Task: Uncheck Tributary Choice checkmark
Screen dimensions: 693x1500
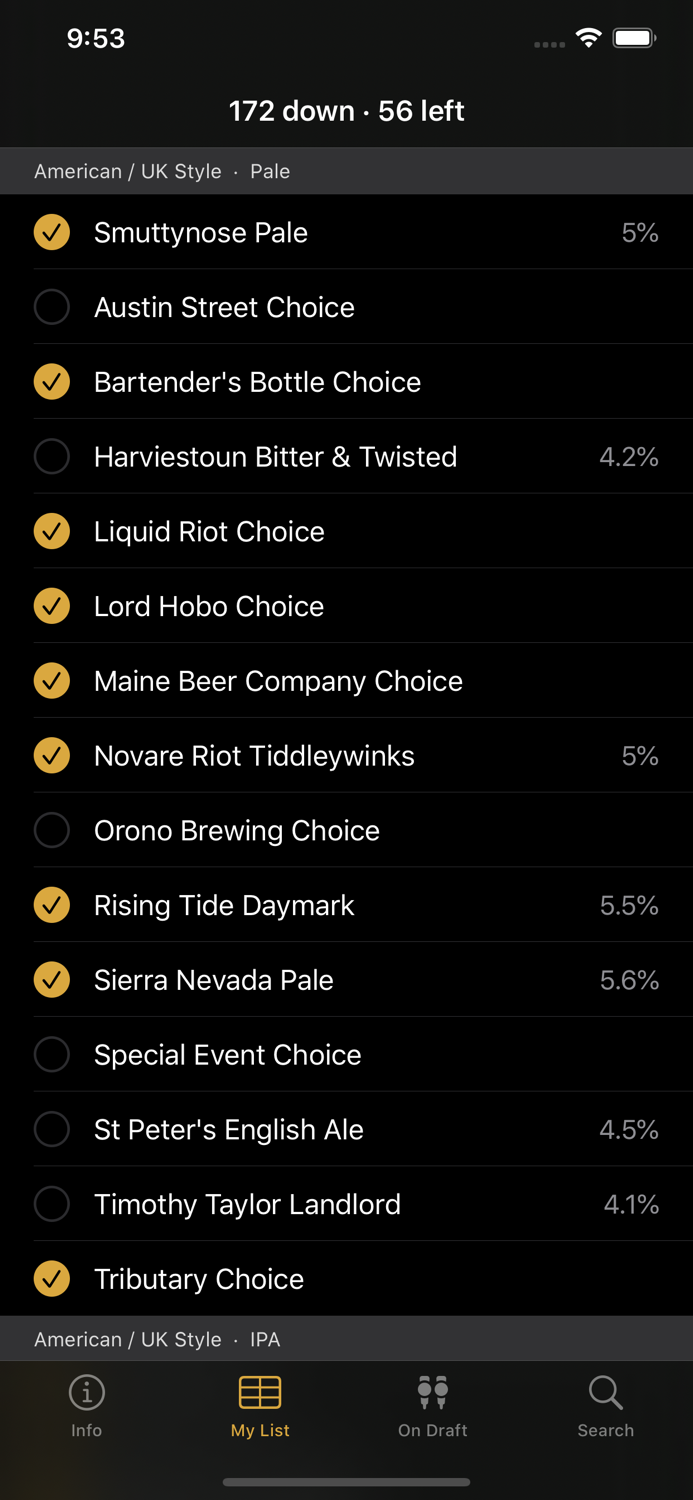Action: tap(52, 1279)
